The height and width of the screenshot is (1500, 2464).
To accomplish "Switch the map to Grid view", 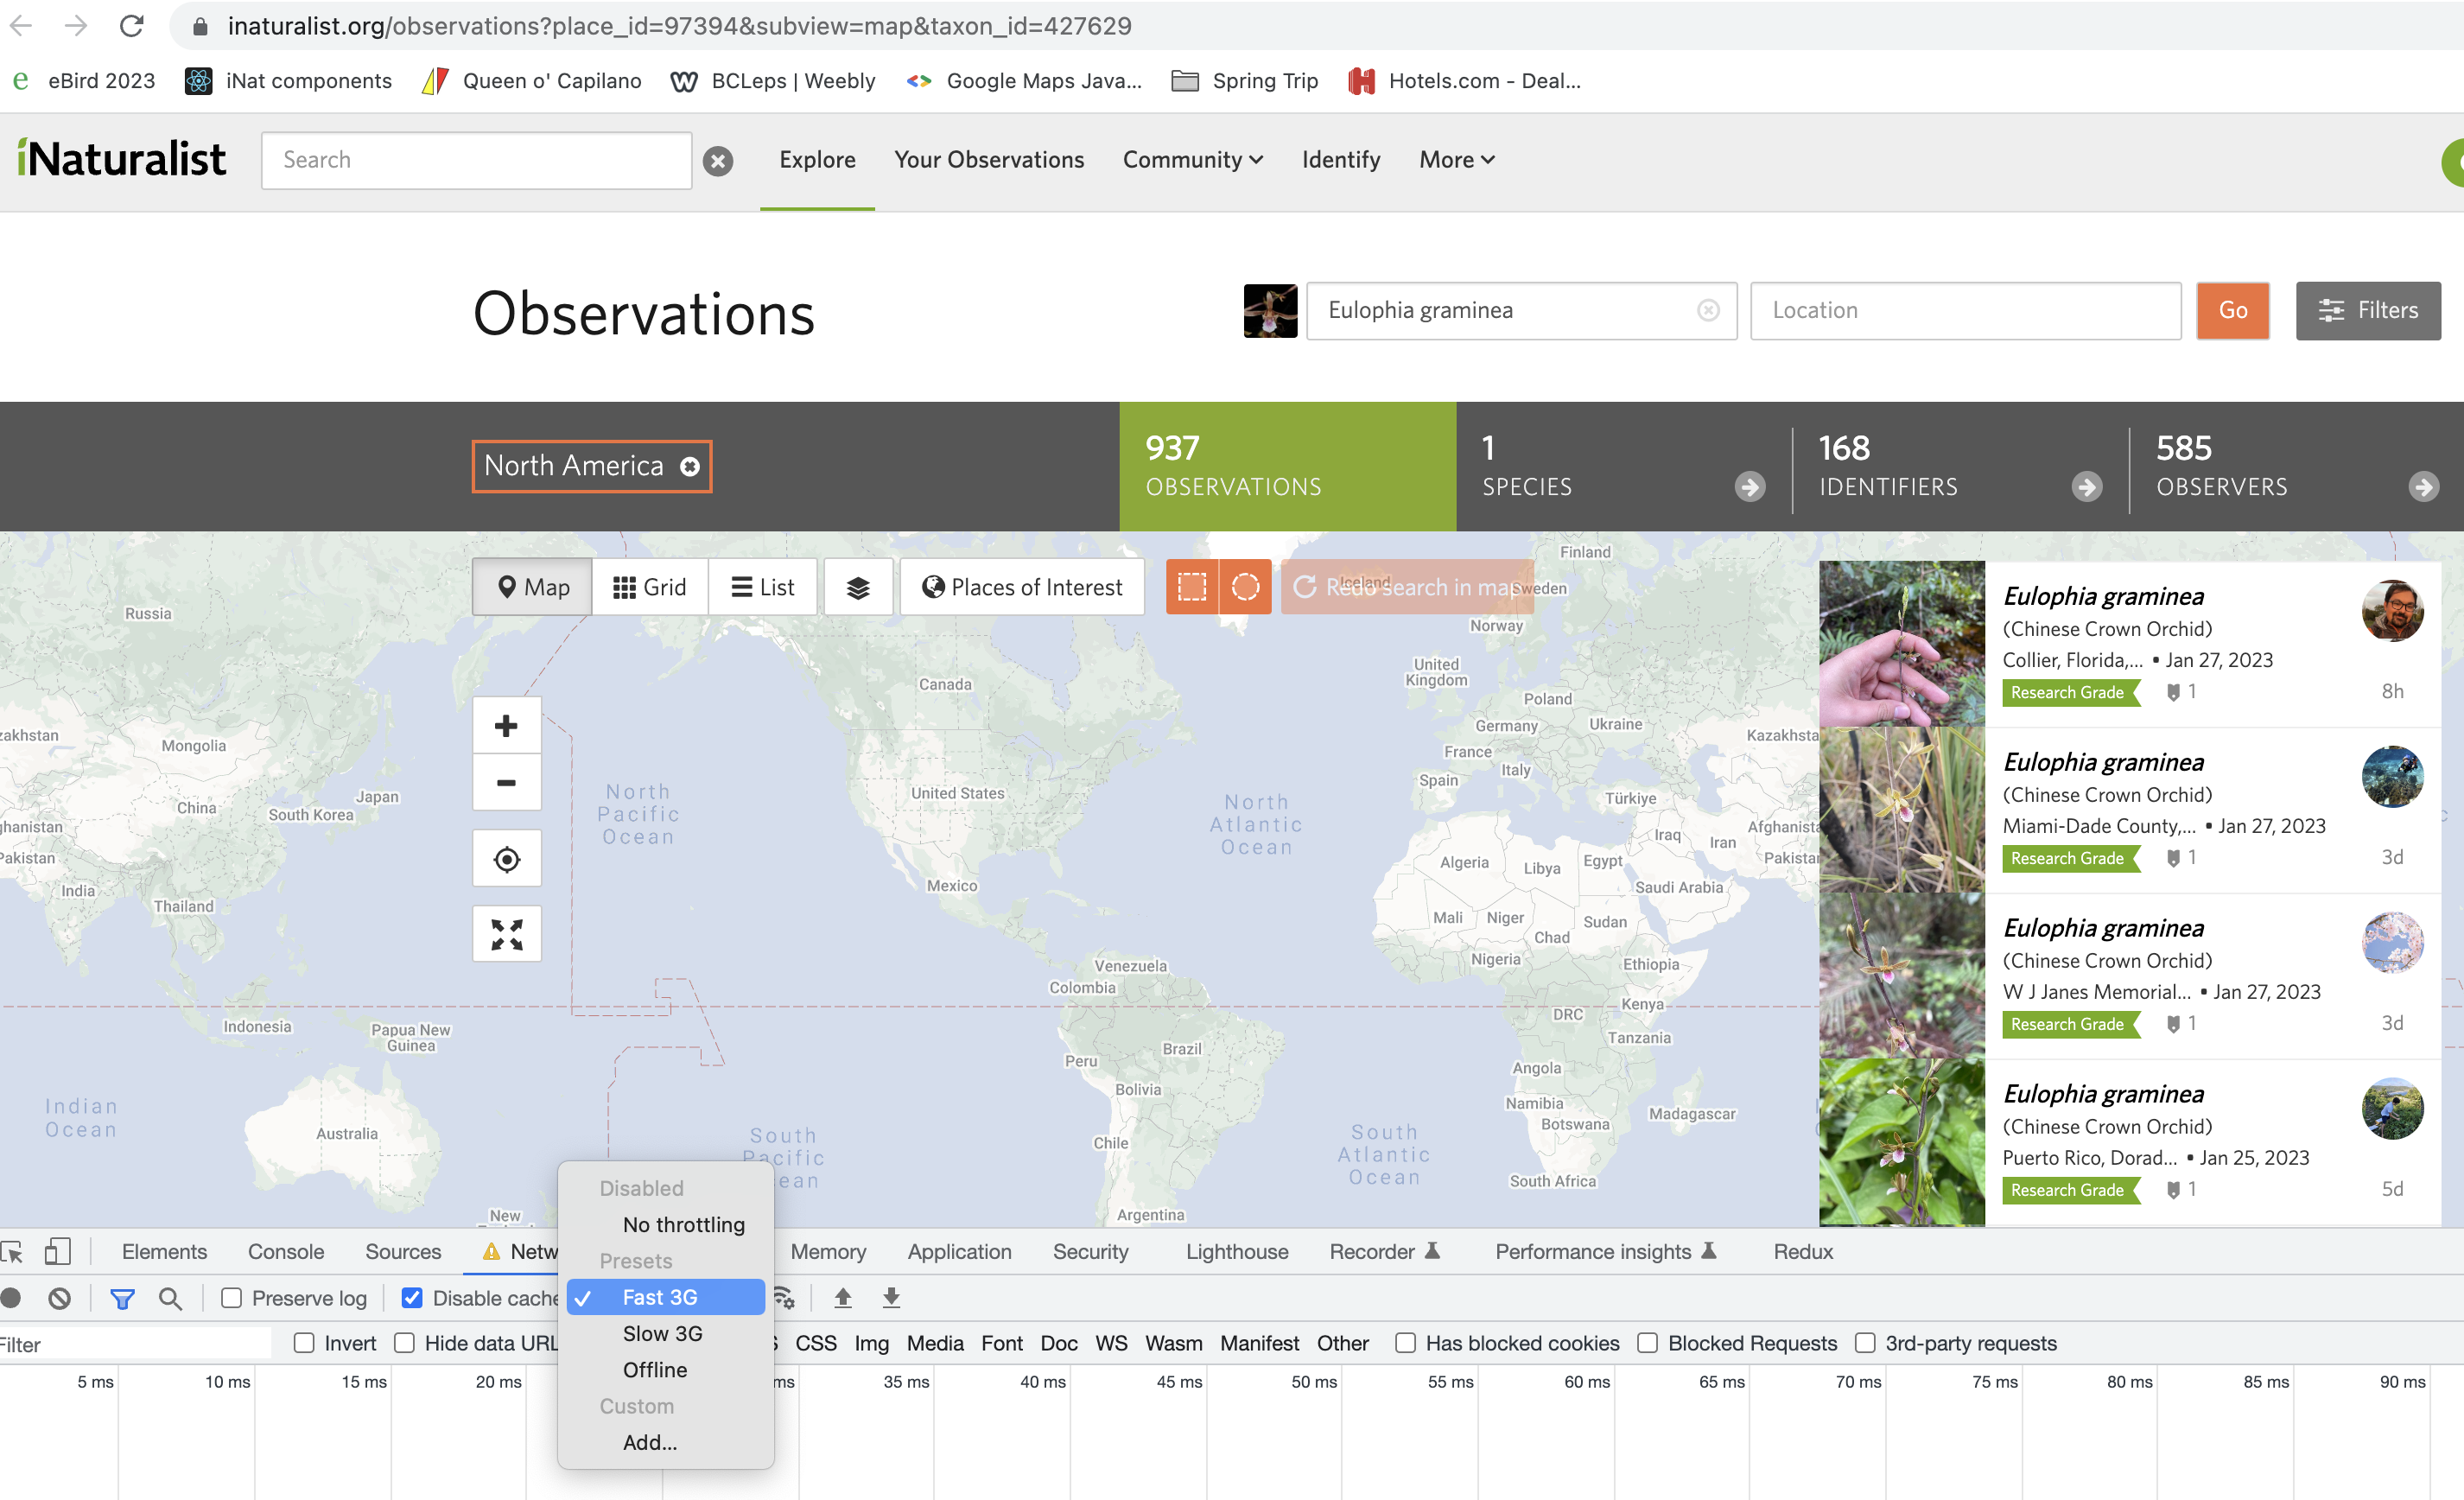I will tap(649, 587).
